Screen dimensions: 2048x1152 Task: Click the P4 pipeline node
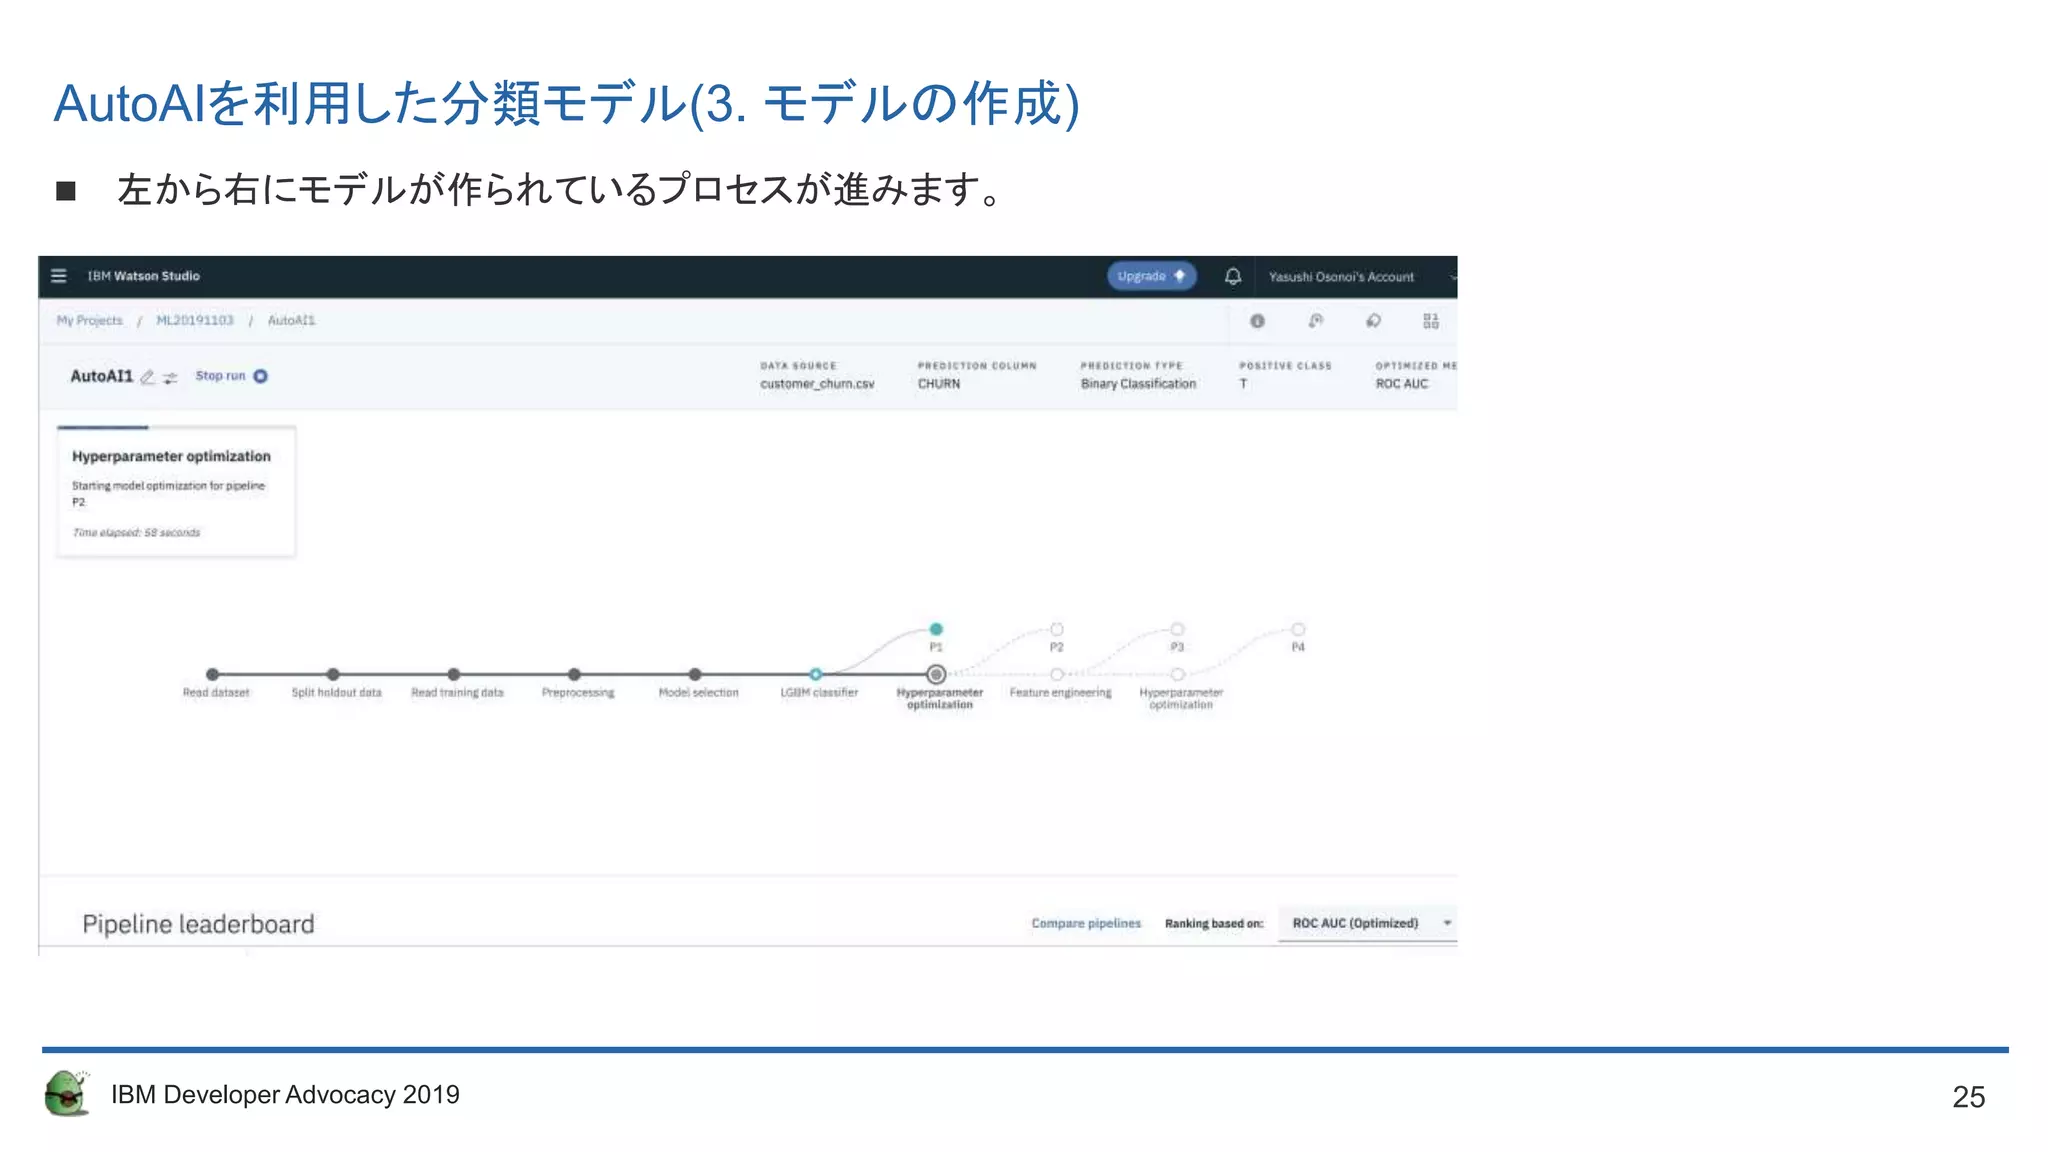point(1298,629)
